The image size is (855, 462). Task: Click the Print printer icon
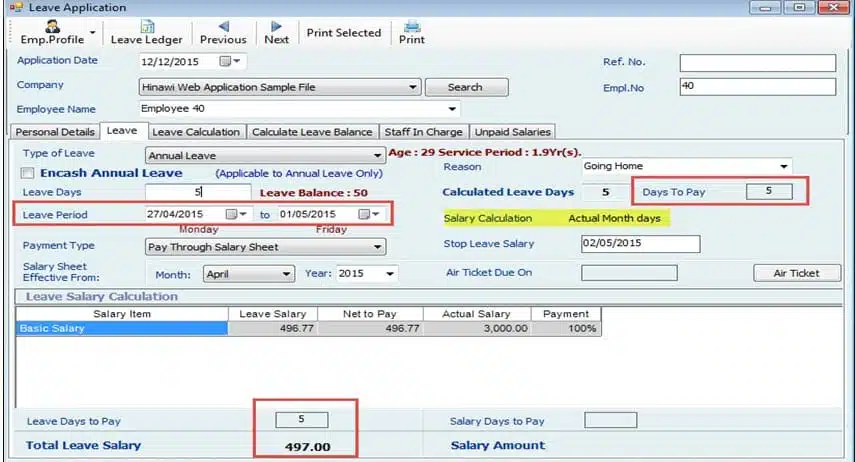(x=411, y=26)
